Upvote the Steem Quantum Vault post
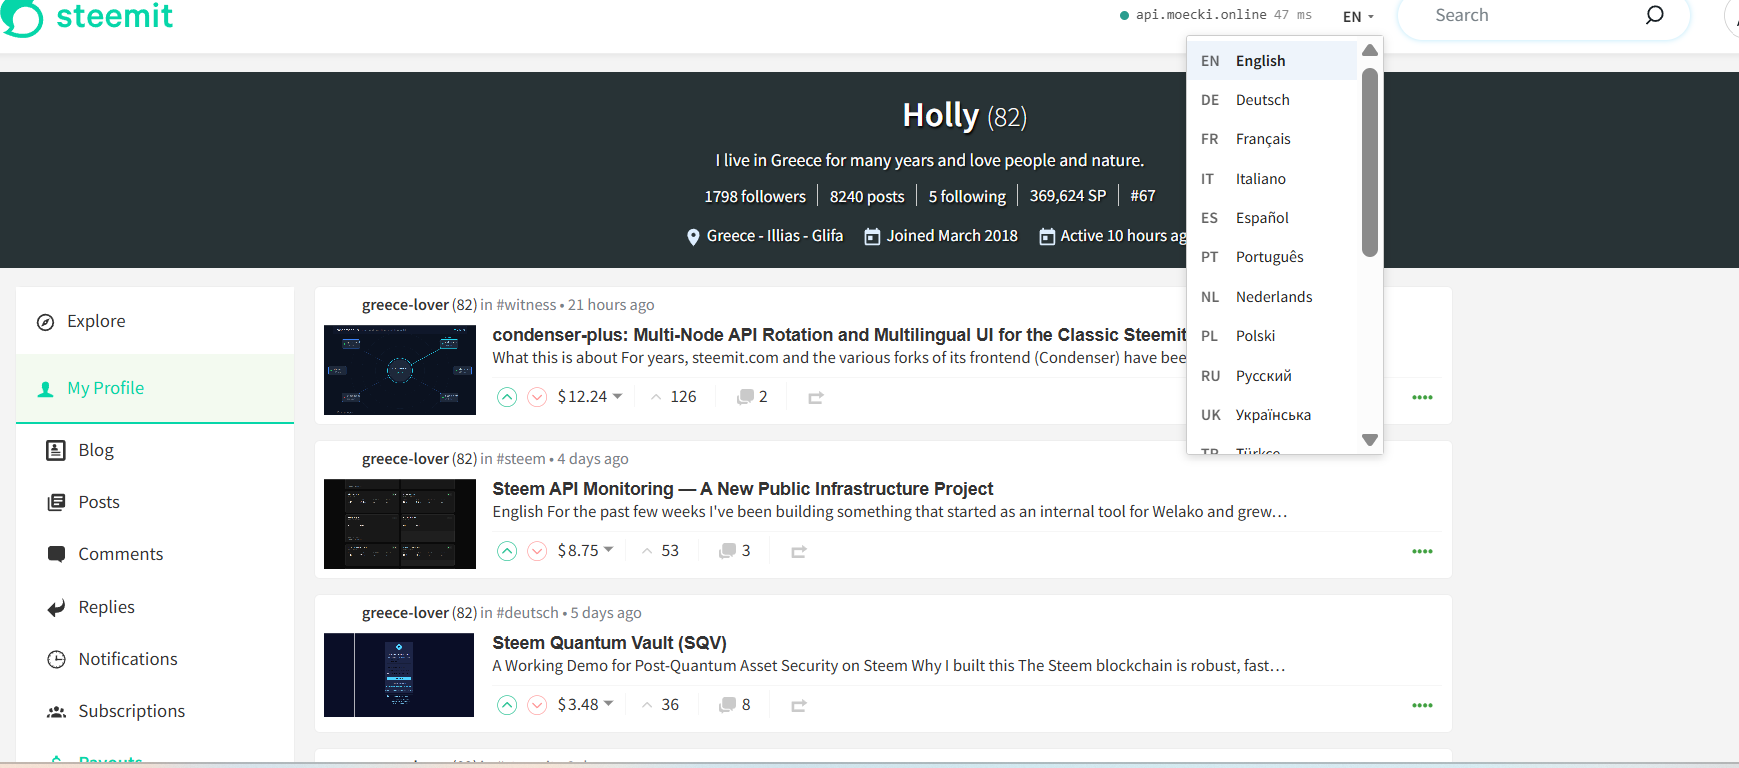 coord(507,705)
